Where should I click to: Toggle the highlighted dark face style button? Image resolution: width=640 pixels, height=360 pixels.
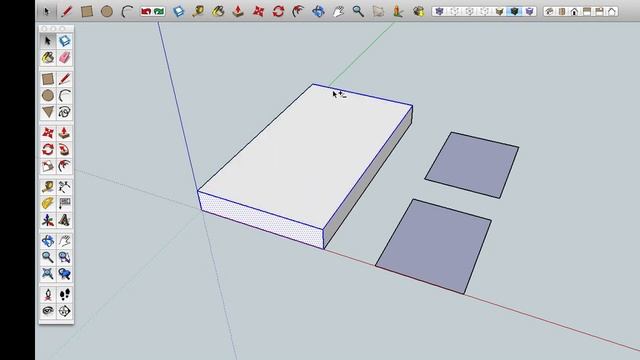[514, 11]
